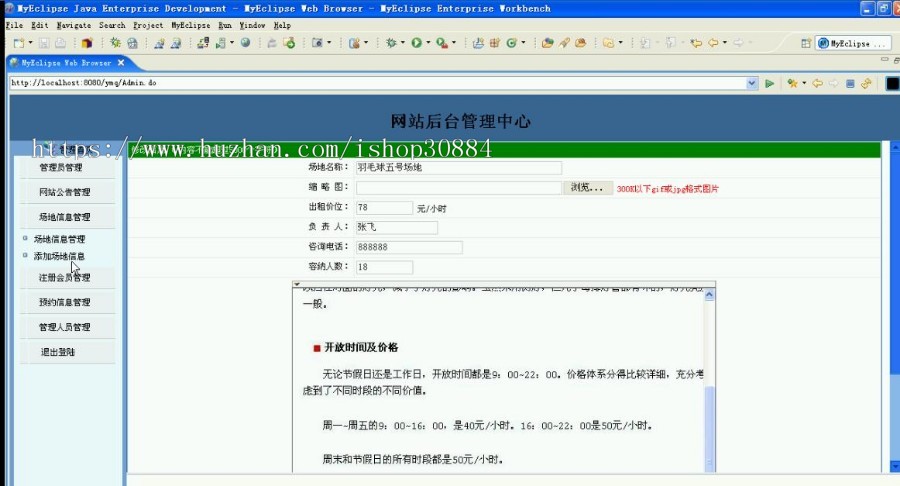Screen dimensions: 900x486
Task: Click the browser bar forward arrow
Action: (833, 84)
